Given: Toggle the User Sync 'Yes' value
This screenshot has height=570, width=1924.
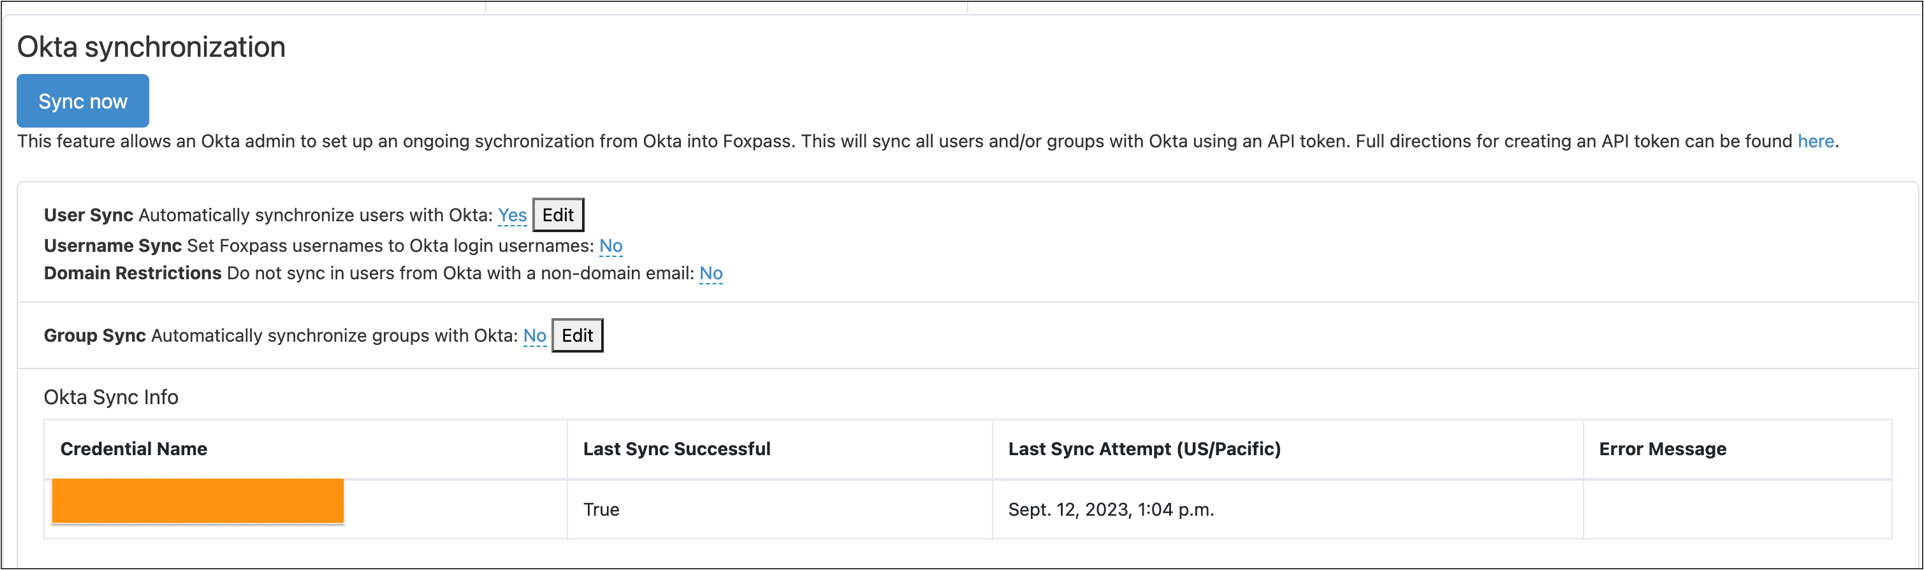Looking at the screenshot, I should click(x=512, y=216).
